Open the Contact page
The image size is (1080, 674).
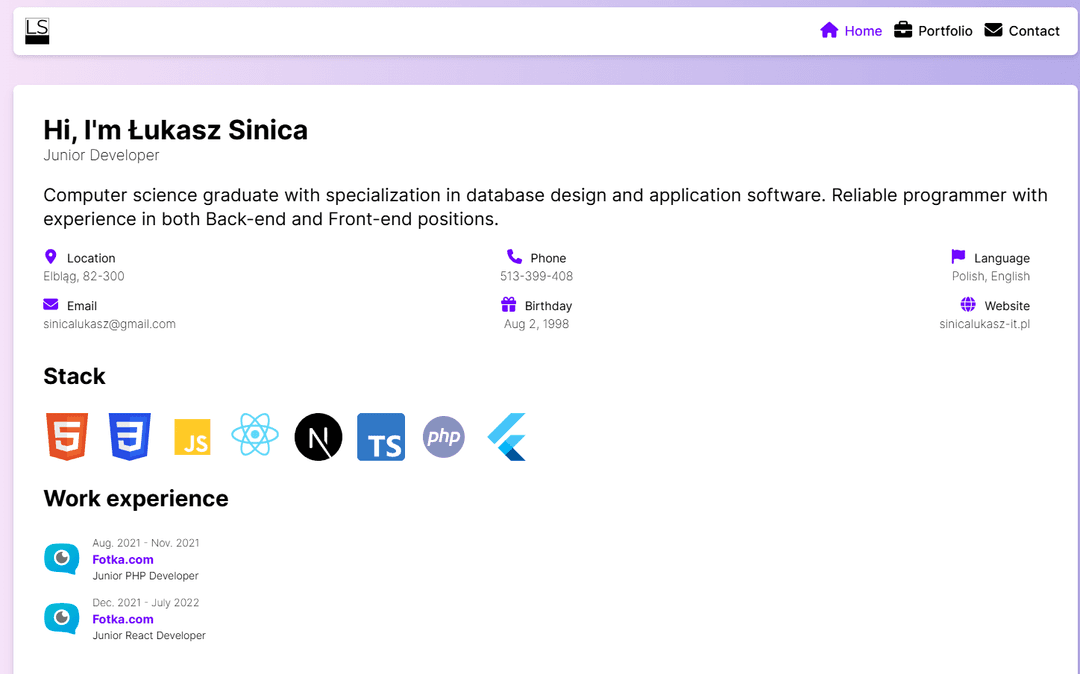coord(1022,31)
